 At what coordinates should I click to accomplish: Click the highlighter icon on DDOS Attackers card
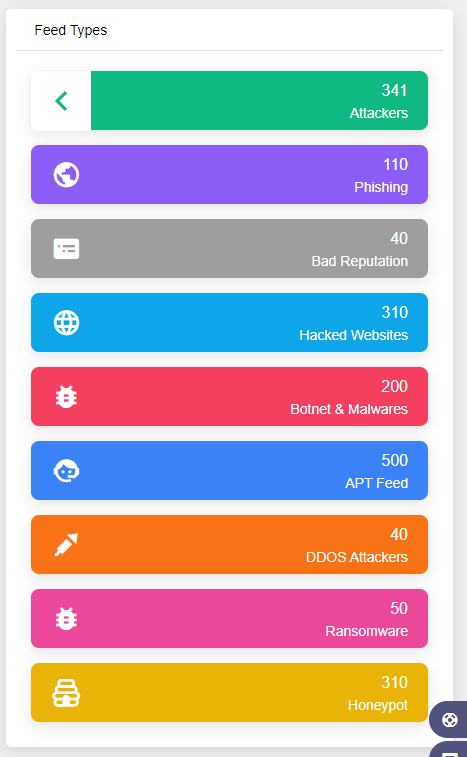point(66,545)
